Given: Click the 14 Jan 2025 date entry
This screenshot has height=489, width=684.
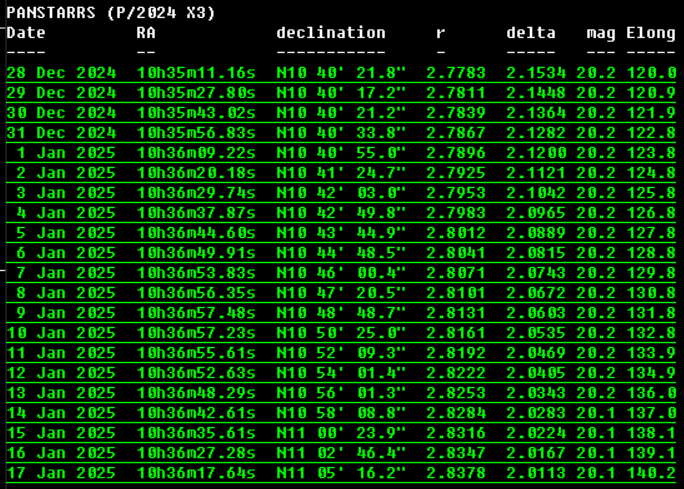Looking at the screenshot, I should coord(61,413).
